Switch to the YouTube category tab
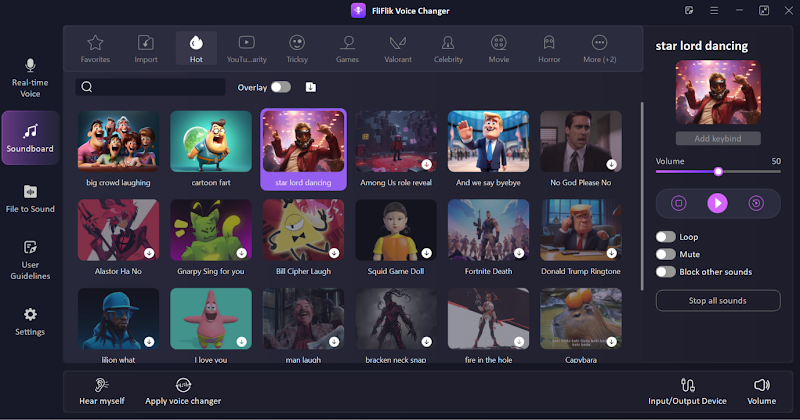Viewport: 800px width, 420px height. (246, 48)
